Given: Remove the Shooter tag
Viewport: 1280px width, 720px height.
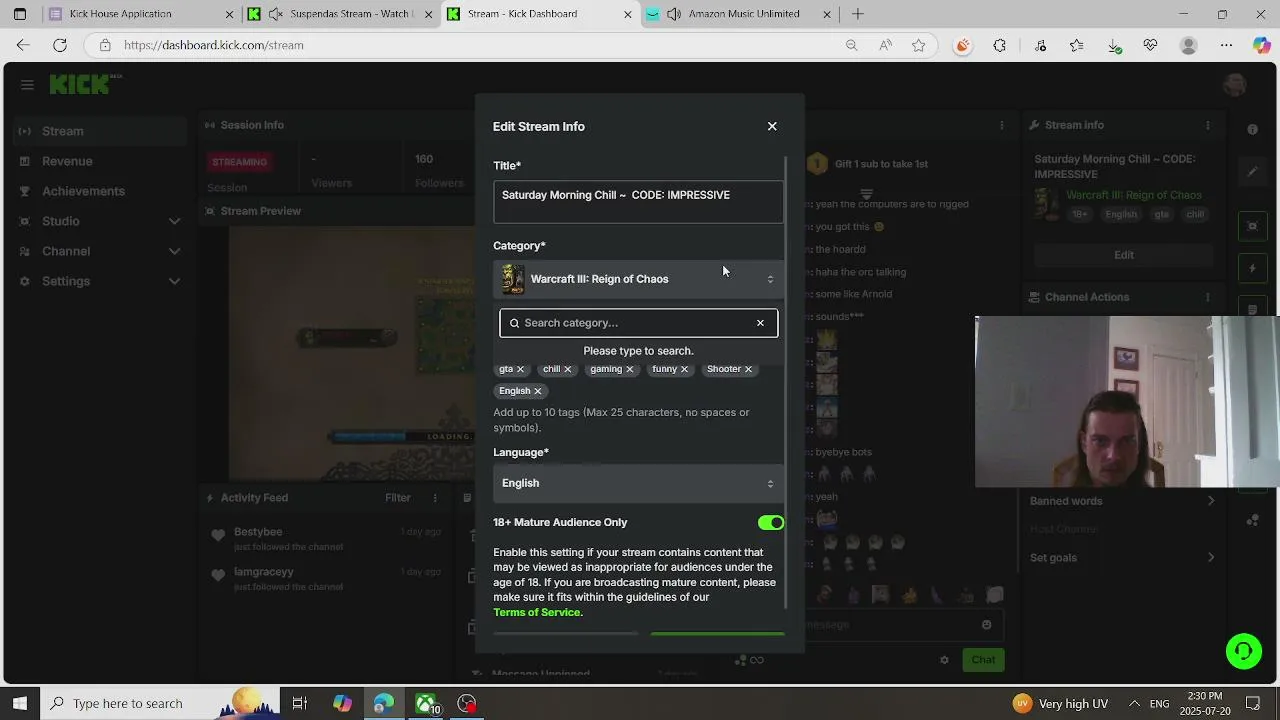Looking at the screenshot, I should tap(748, 369).
